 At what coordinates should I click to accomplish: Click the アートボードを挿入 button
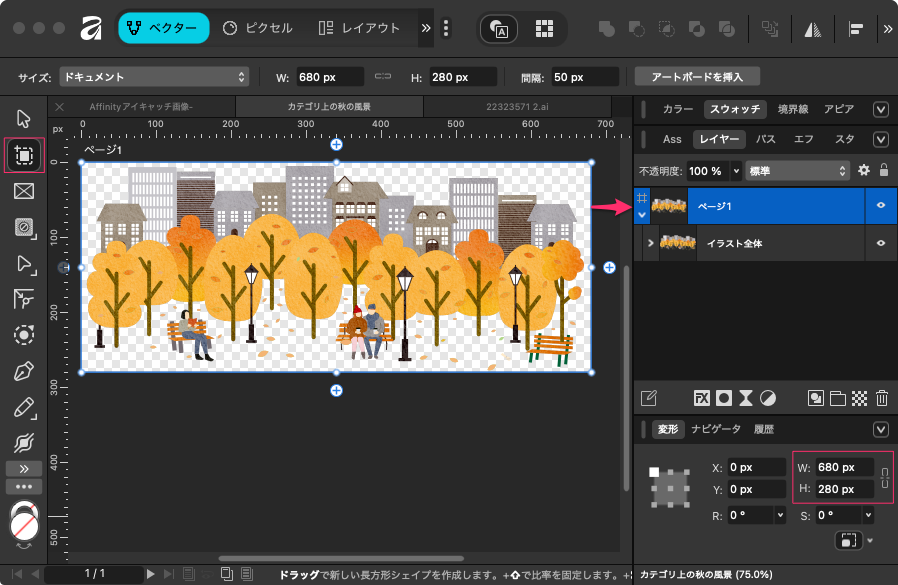pos(697,77)
